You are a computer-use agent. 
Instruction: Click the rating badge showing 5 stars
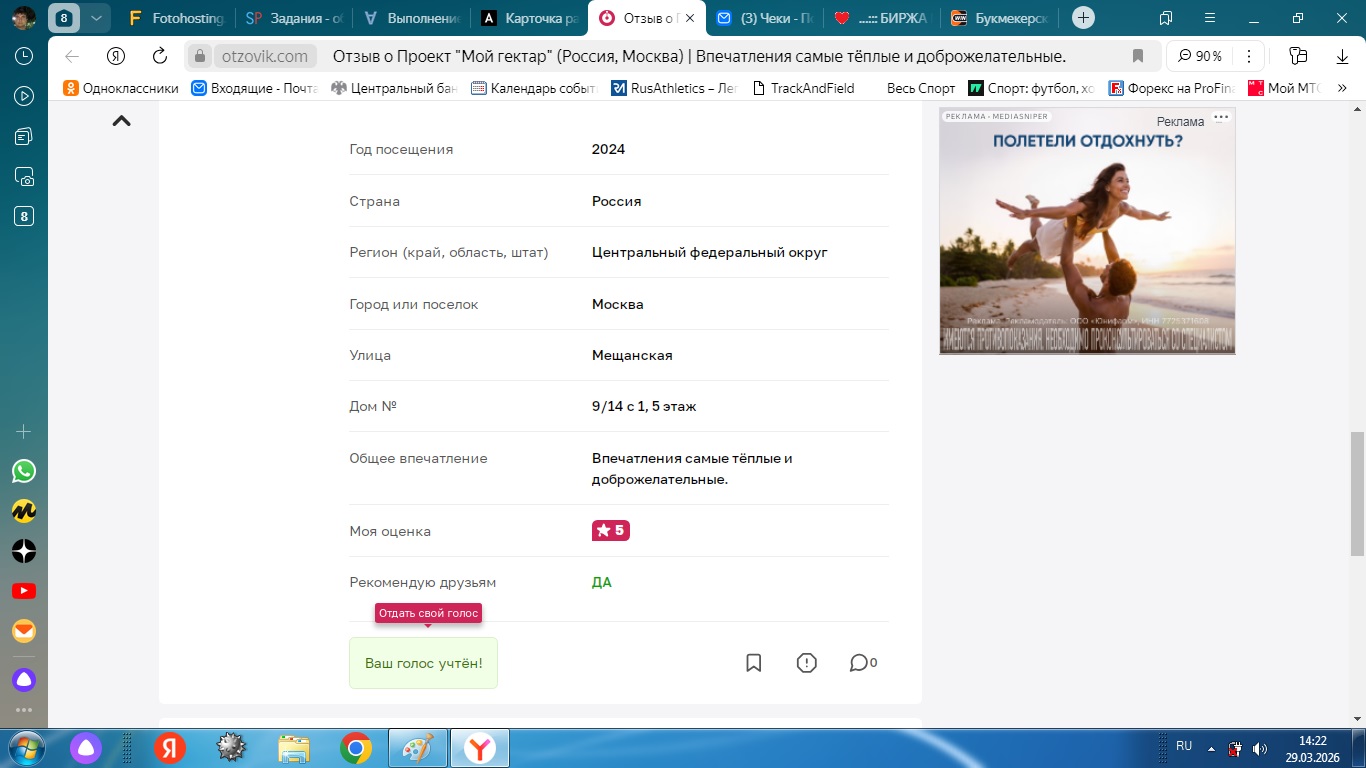point(611,531)
